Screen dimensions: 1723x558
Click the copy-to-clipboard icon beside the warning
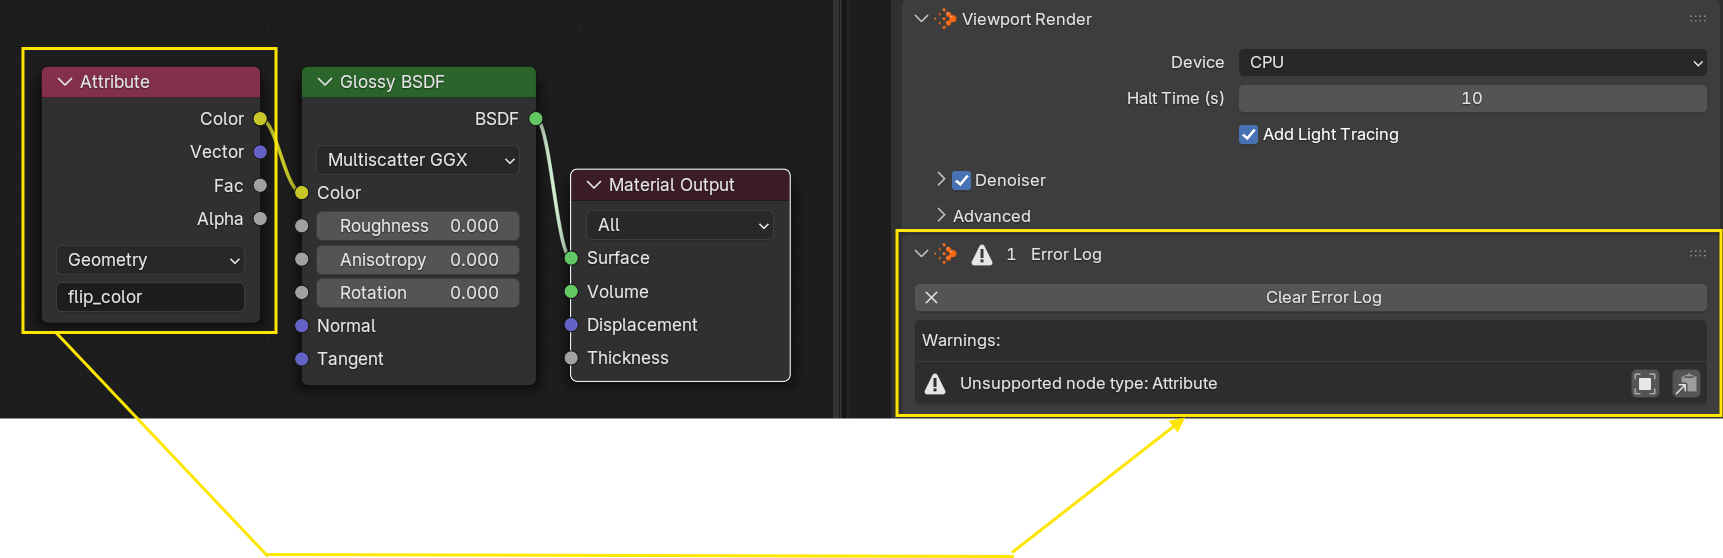click(x=1686, y=384)
